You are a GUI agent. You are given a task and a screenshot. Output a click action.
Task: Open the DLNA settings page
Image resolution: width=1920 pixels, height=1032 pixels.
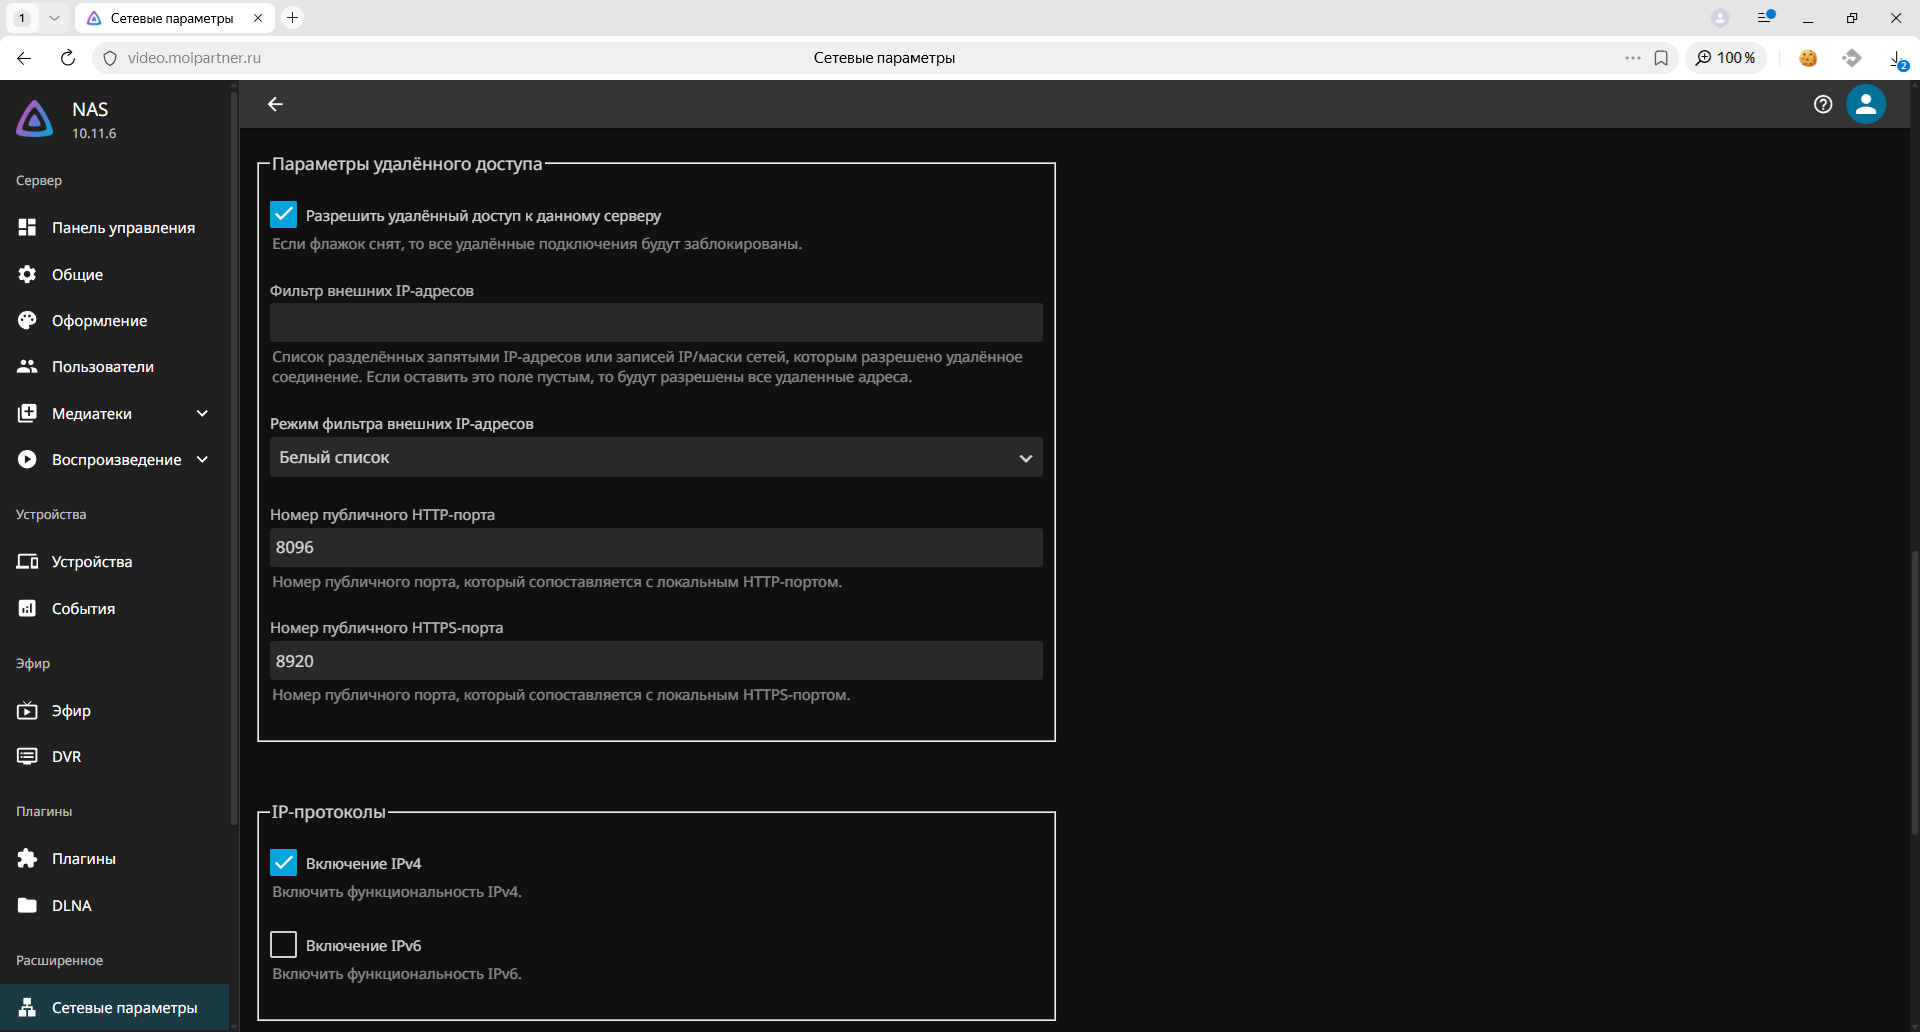click(72, 906)
